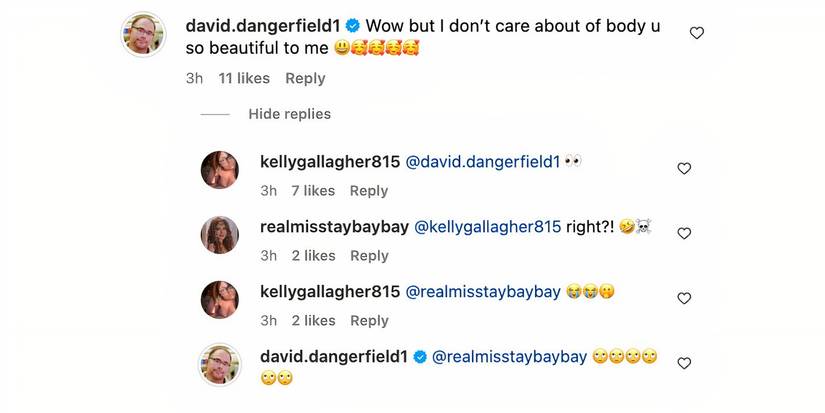The height and width of the screenshot is (413, 825).
Task: Reply to realmisstaybaybay's "right?!" comment
Action: pos(368,256)
